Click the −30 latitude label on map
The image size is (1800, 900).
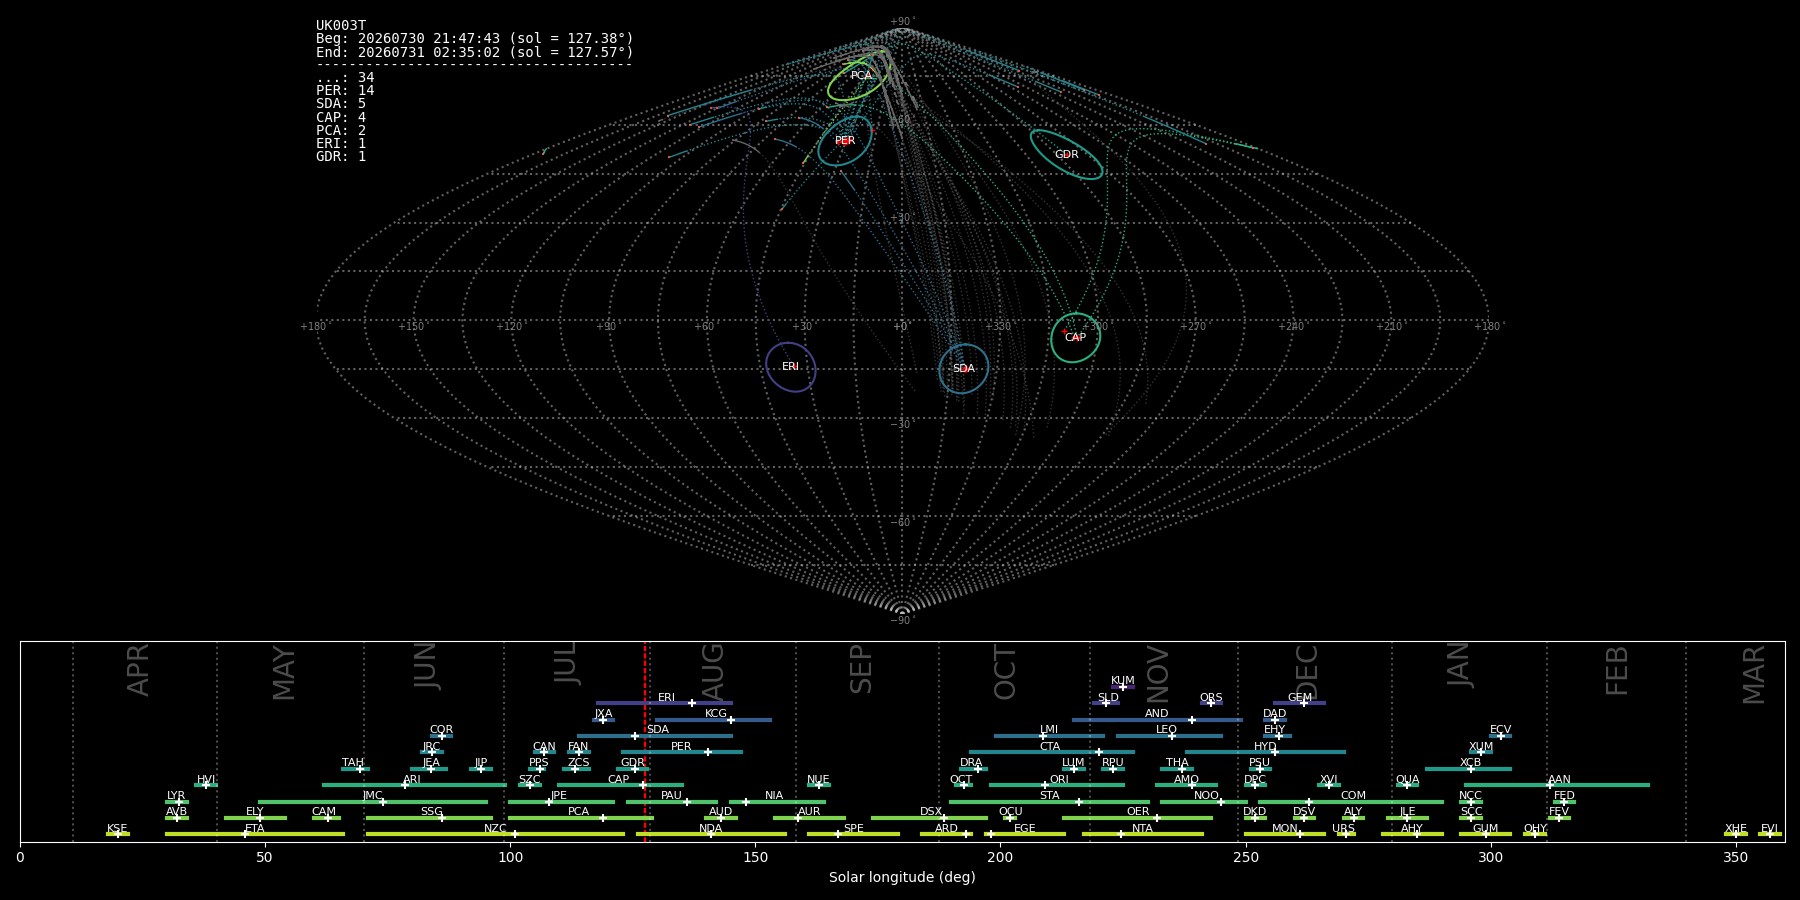pos(902,425)
